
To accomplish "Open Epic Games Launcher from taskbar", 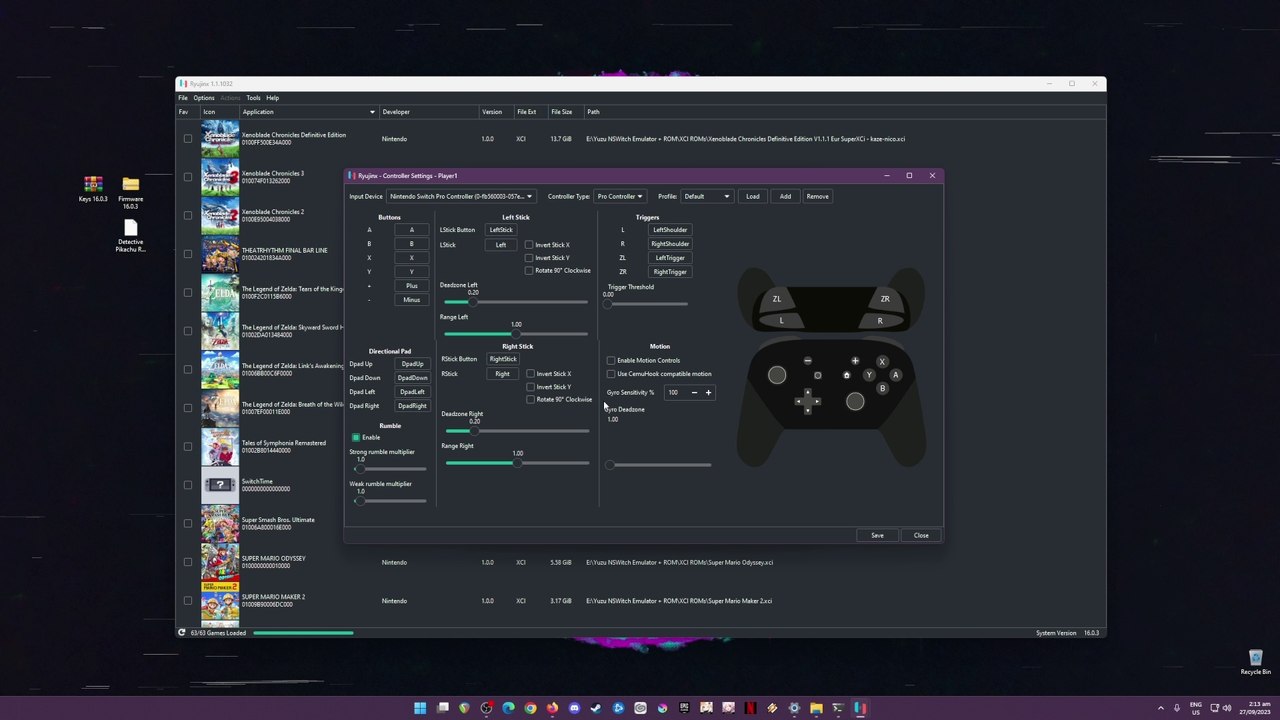I will click(x=684, y=708).
